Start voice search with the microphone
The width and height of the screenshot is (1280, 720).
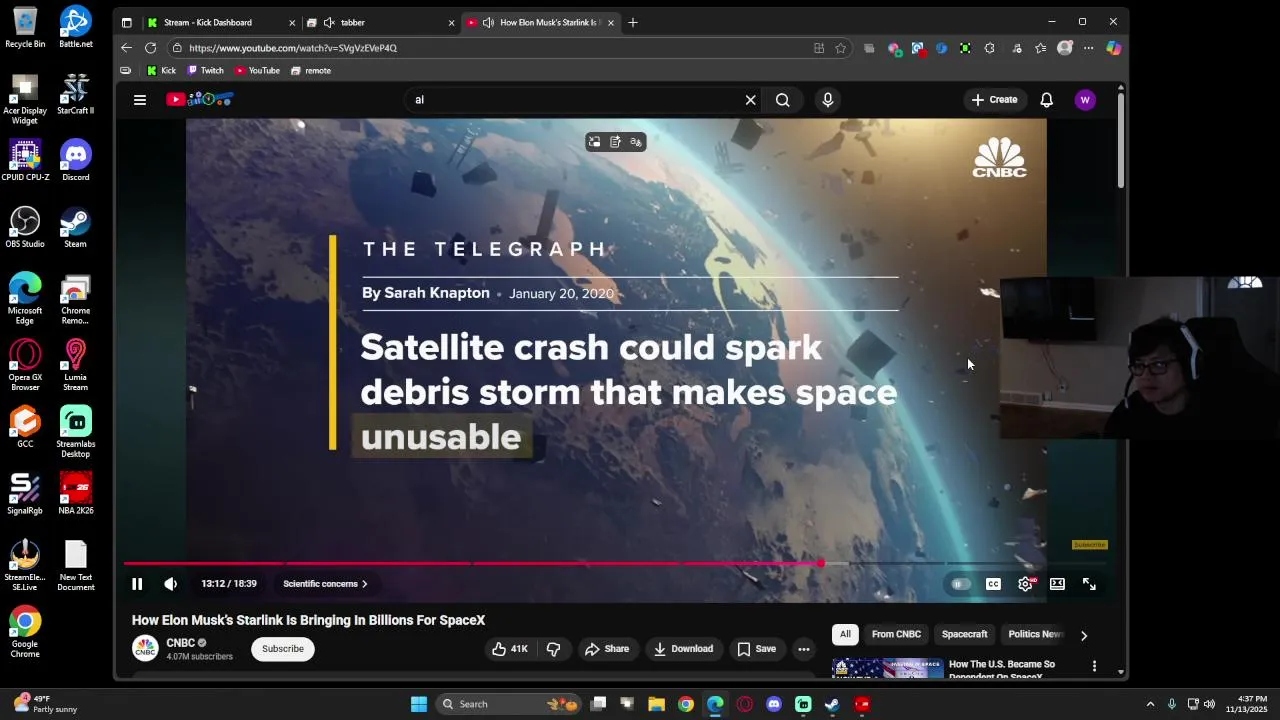click(x=827, y=100)
